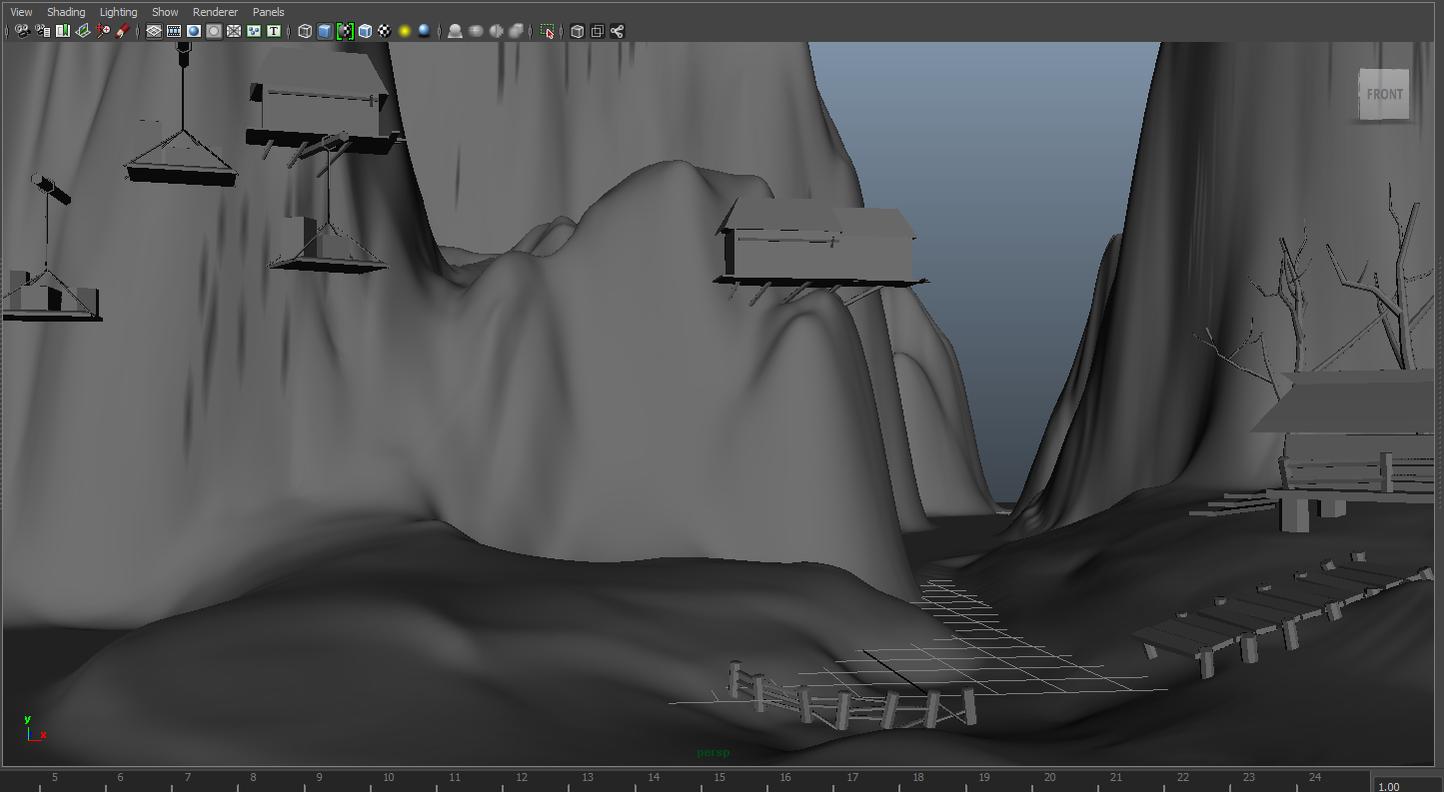Toggle the viewport Grid display
This screenshot has width=1444, height=792.
tap(154, 31)
